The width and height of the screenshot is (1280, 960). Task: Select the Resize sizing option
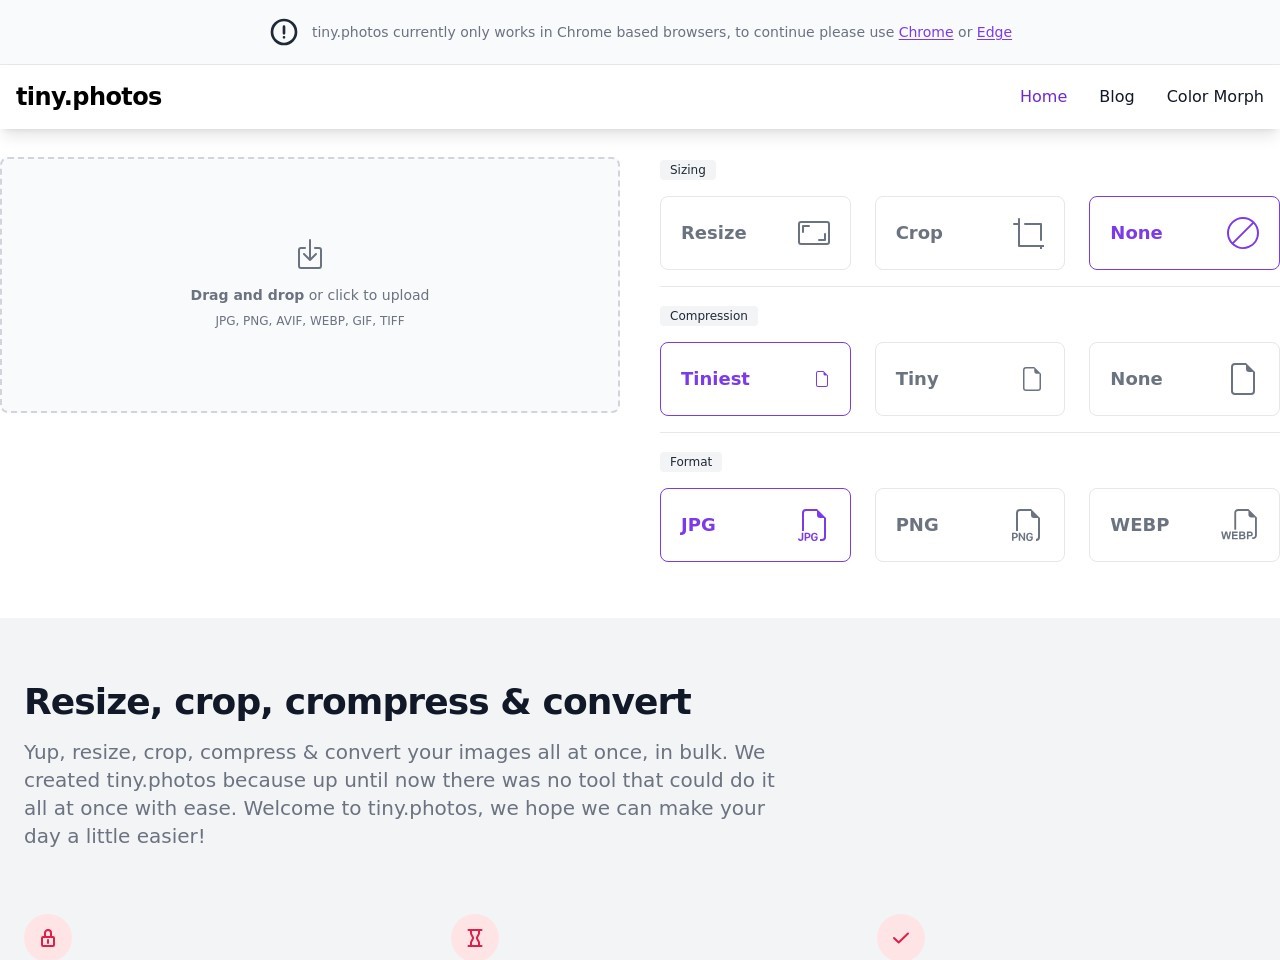click(x=714, y=233)
